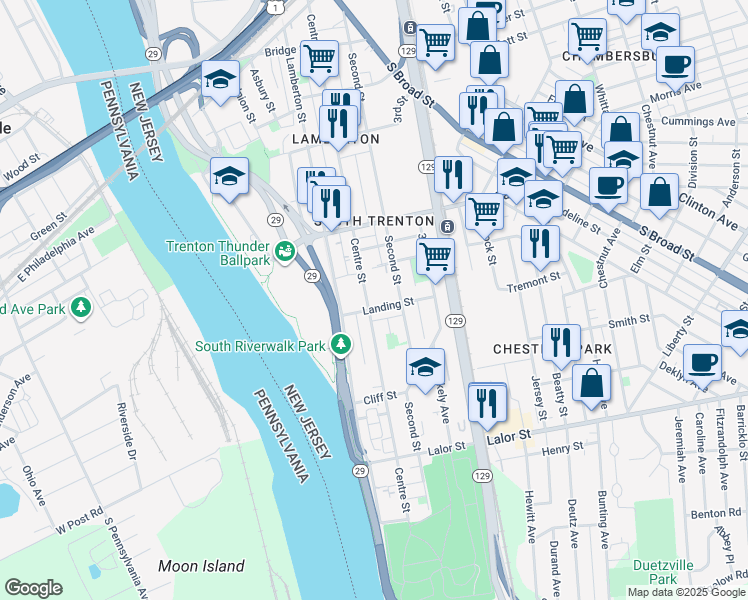Select the shopping cart marker near Bridge St
Image resolution: width=748 pixels, height=600 pixels.
[x=320, y=61]
